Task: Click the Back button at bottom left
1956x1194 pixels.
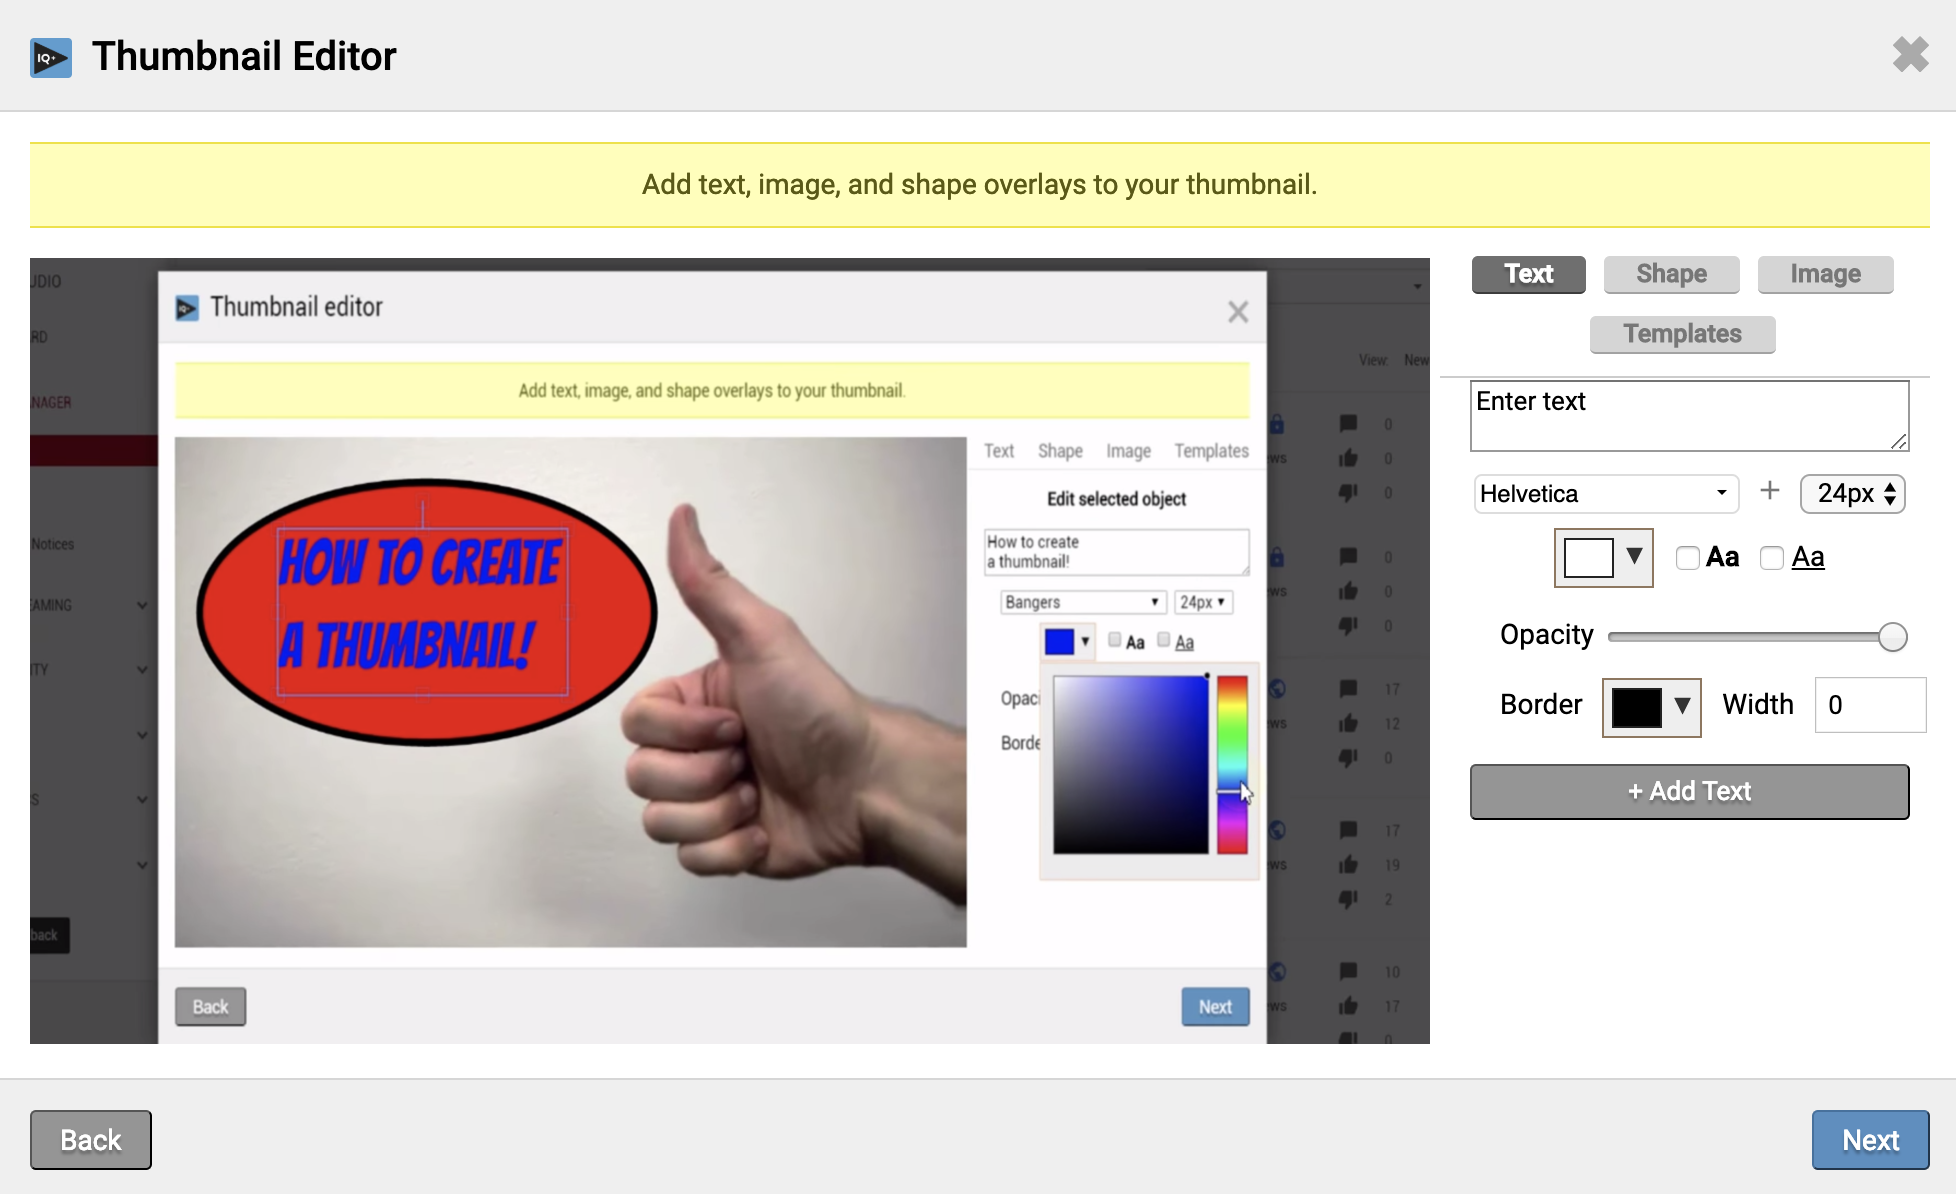Action: [x=90, y=1139]
